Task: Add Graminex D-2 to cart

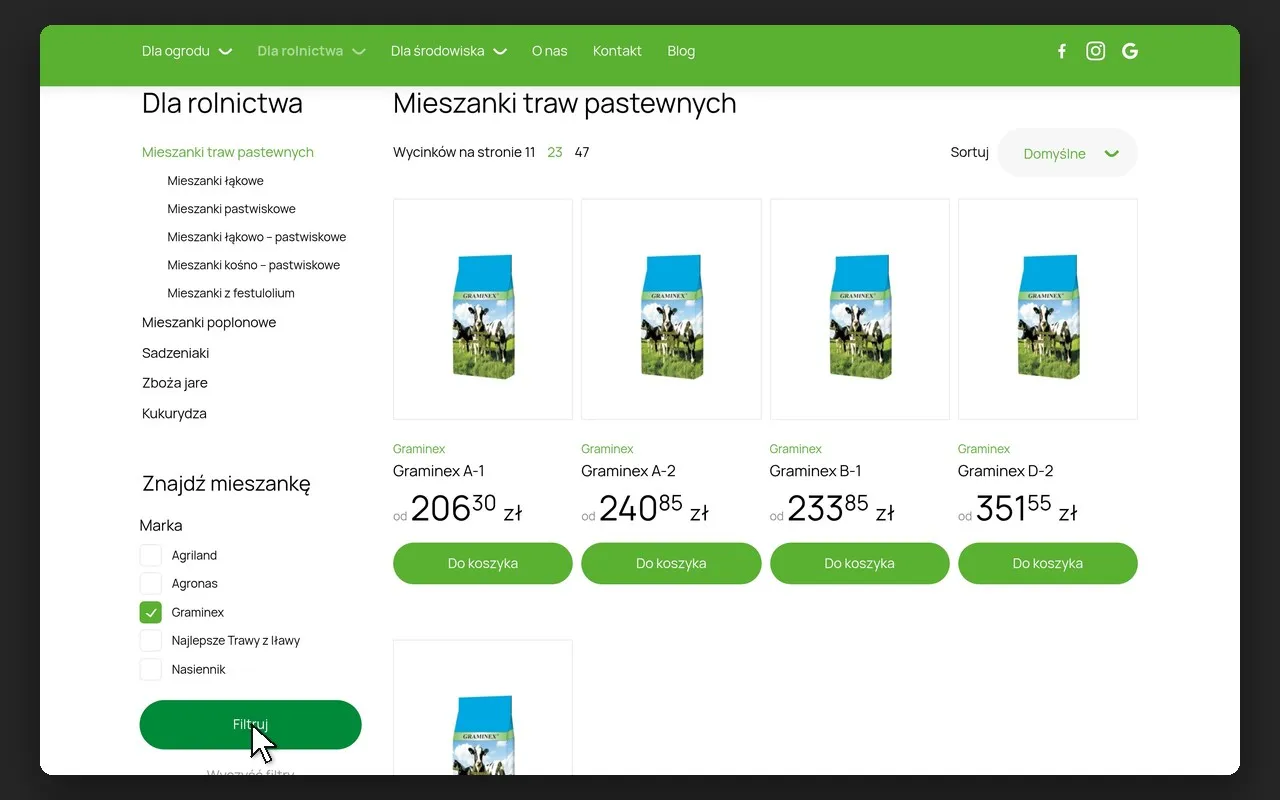Action: pyautogui.click(x=1048, y=563)
